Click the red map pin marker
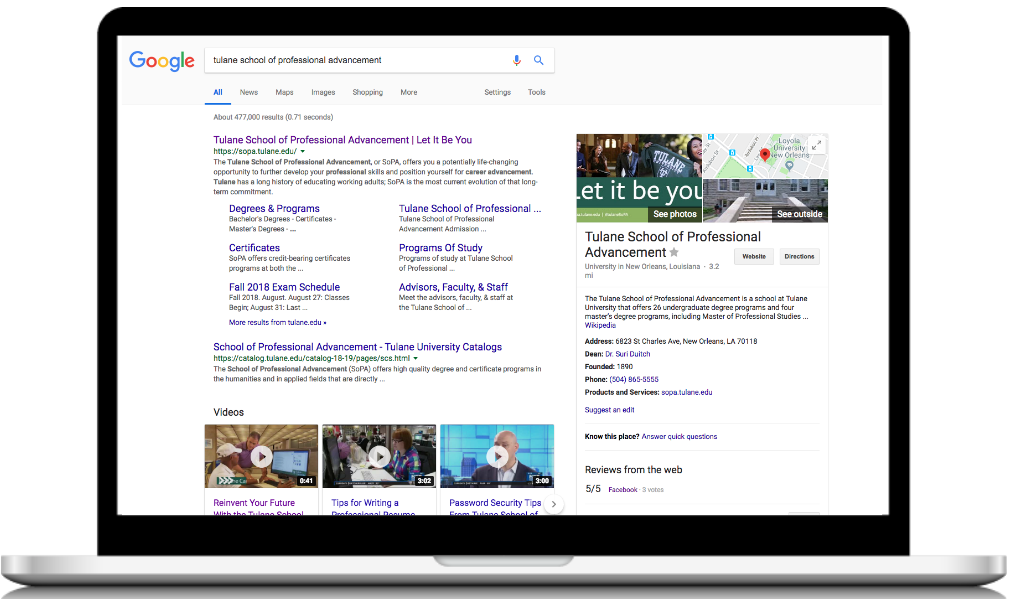This screenshot has width=1009, height=599. tap(765, 154)
